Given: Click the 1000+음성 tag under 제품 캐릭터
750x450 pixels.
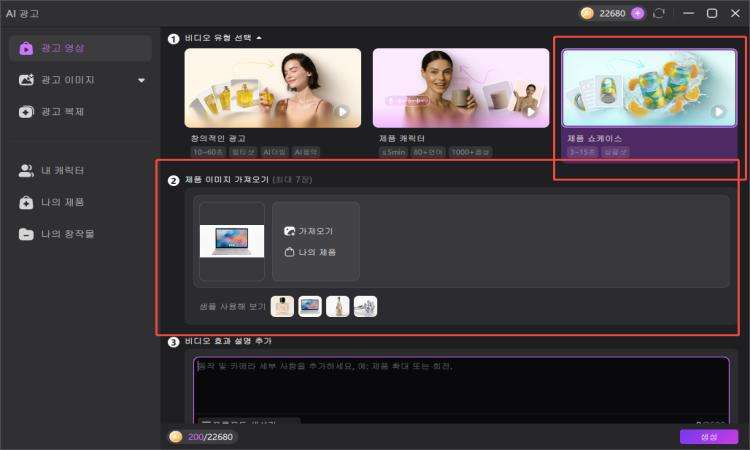Looking at the screenshot, I should click(471, 152).
